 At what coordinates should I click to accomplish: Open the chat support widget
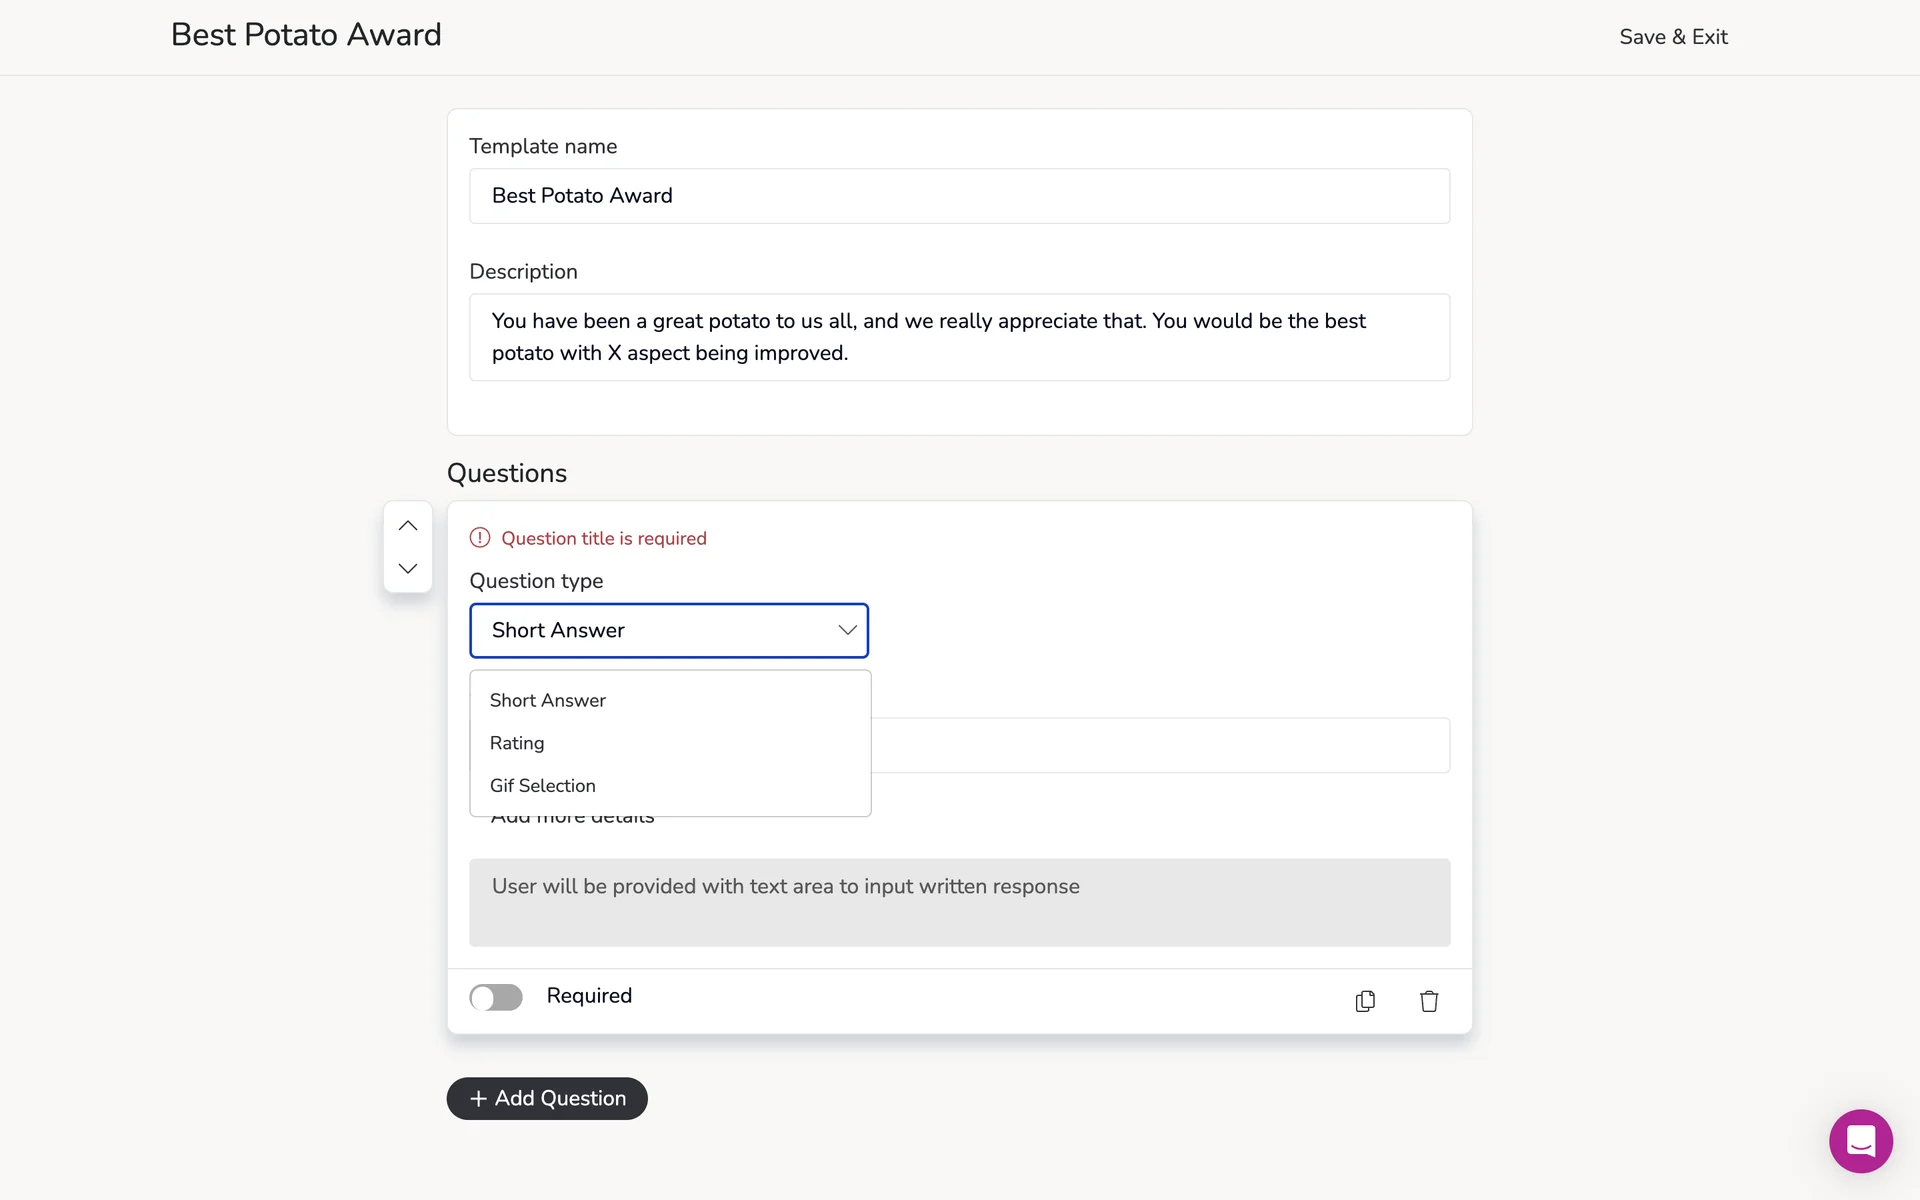[1860, 1140]
